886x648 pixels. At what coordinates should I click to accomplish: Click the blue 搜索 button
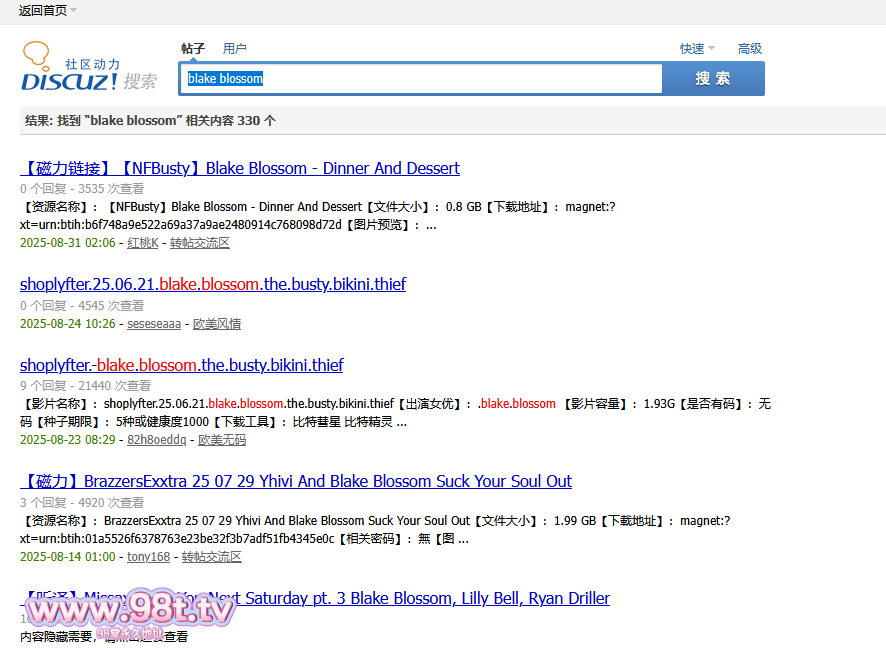click(713, 79)
